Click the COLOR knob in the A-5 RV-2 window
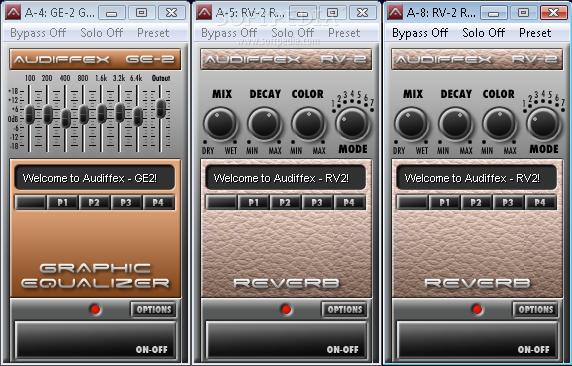Screen dimensions: 572x366 pyautogui.click(x=308, y=124)
